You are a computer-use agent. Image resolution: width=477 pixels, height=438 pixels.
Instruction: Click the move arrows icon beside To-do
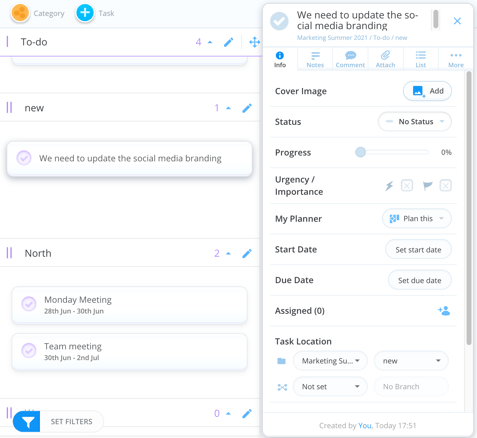coord(254,42)
